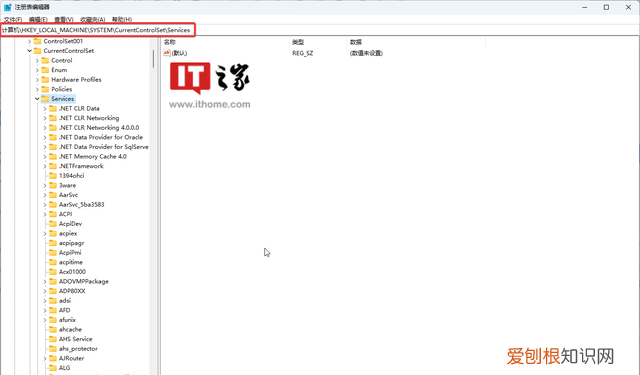Click the Policies folder icon
This screenshot has height=375, width=640.
pos(45,89)
